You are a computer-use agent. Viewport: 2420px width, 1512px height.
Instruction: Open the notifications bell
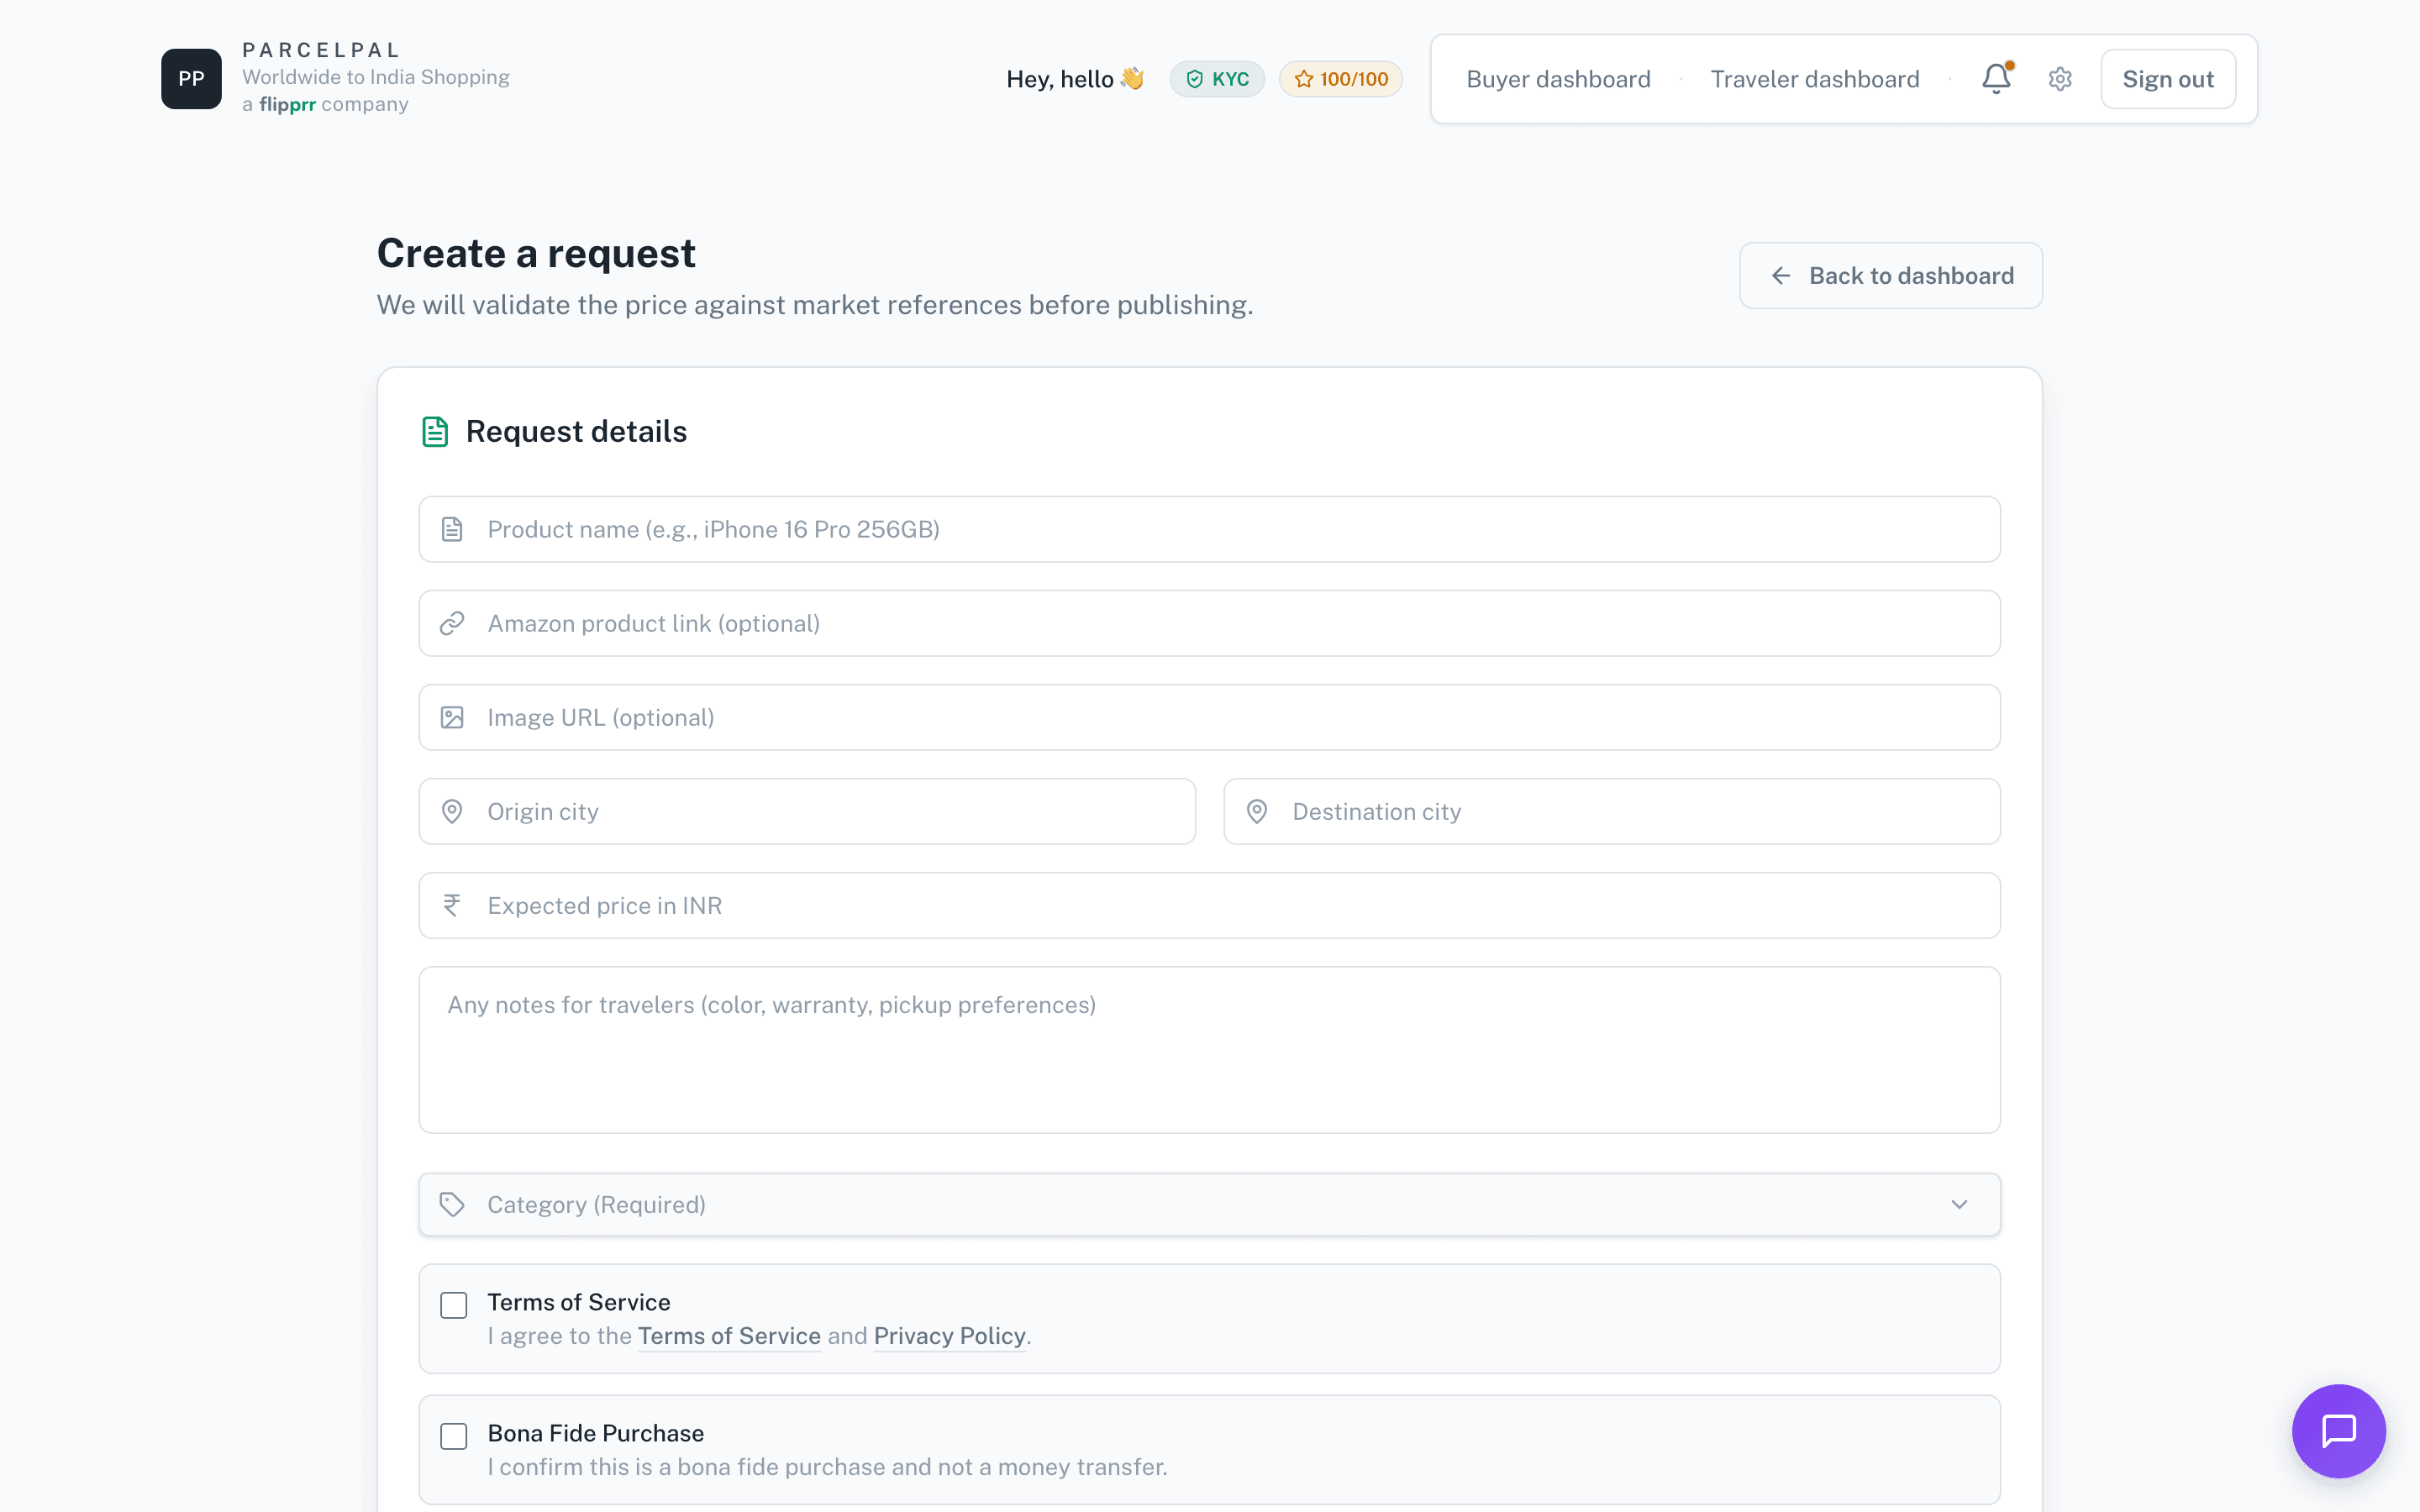coord(1996,79)
